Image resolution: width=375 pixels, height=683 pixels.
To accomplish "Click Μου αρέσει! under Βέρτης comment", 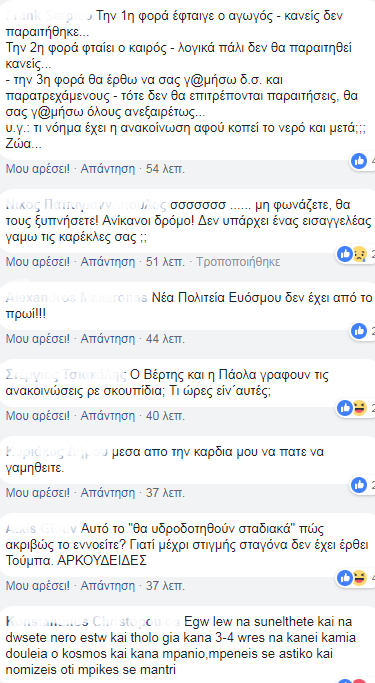I will (x=37, y=416).
